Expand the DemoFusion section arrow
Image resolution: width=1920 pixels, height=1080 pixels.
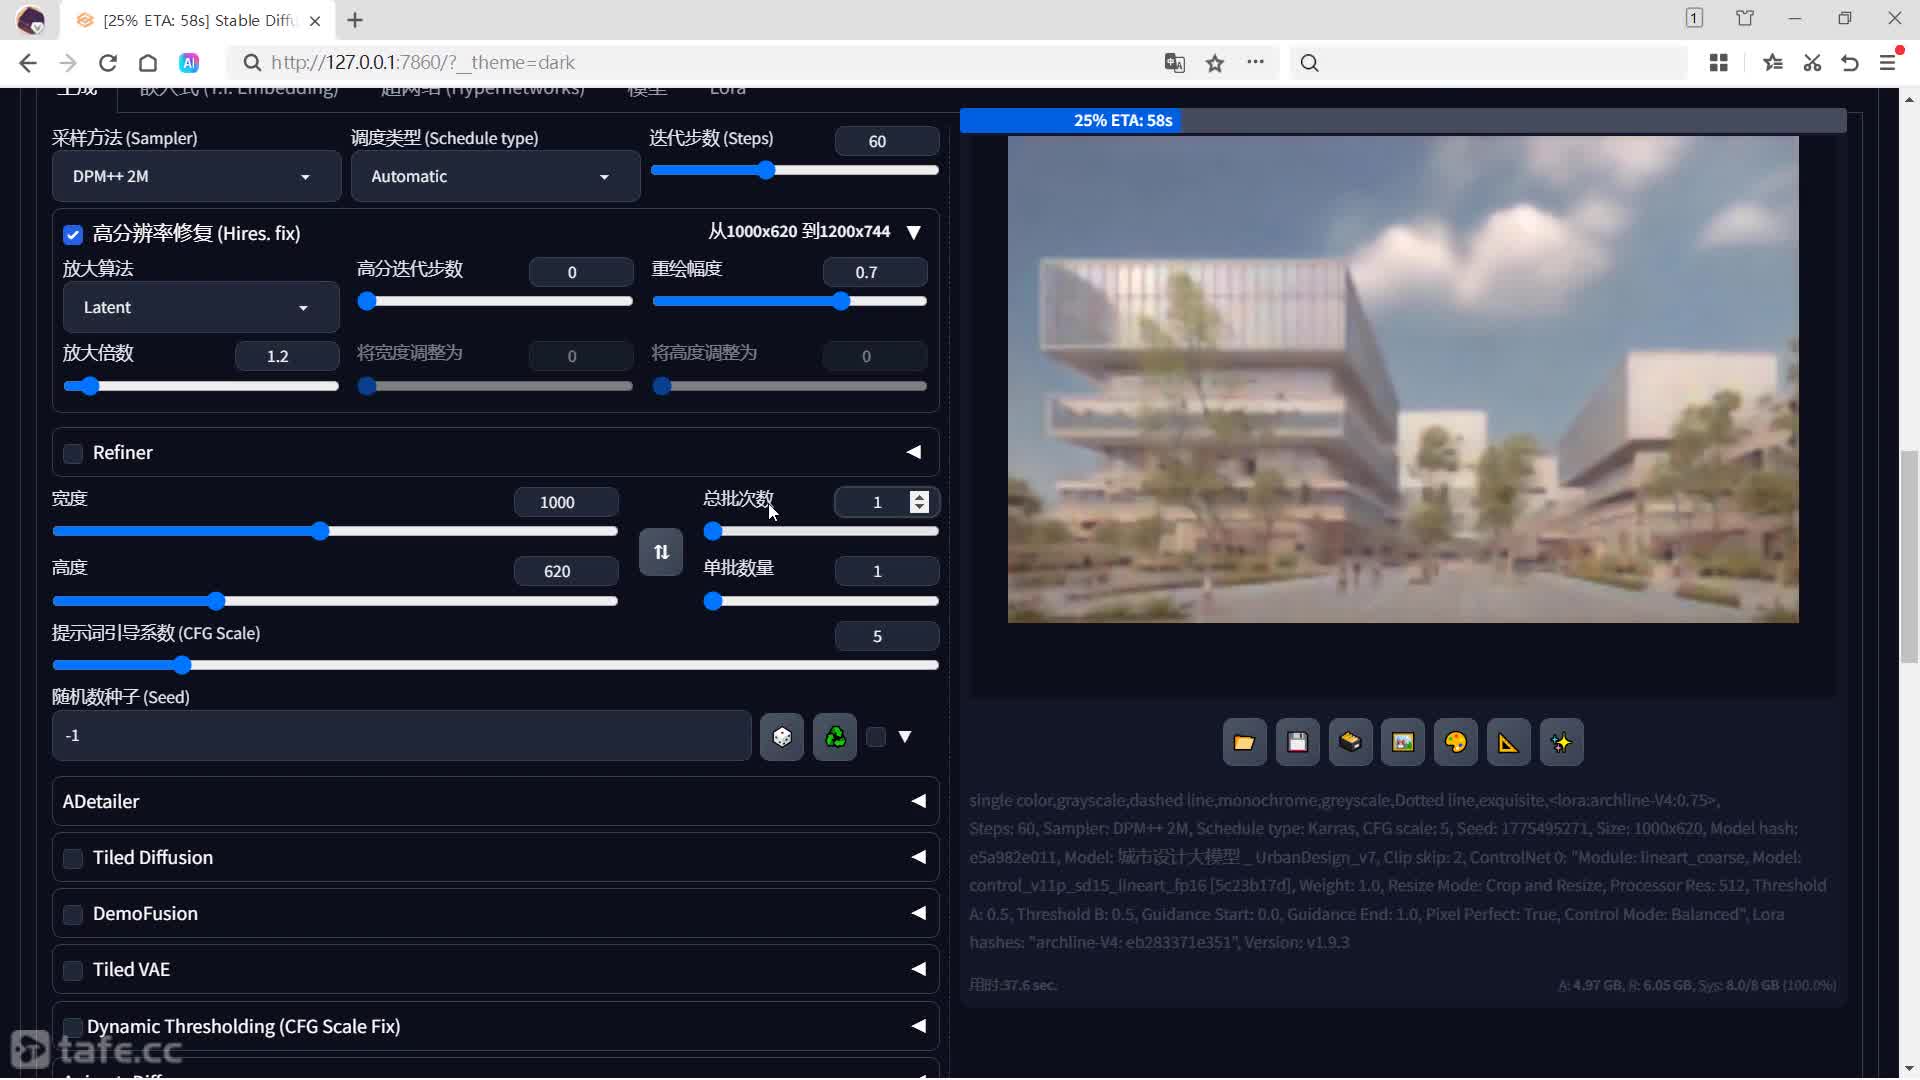918,913
